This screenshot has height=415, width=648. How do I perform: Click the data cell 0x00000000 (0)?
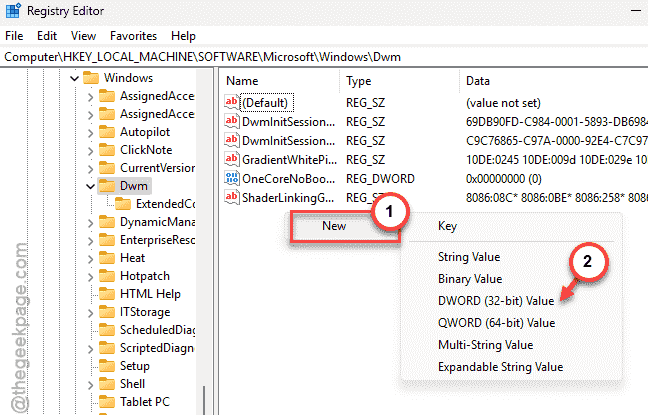pos(503,179)
